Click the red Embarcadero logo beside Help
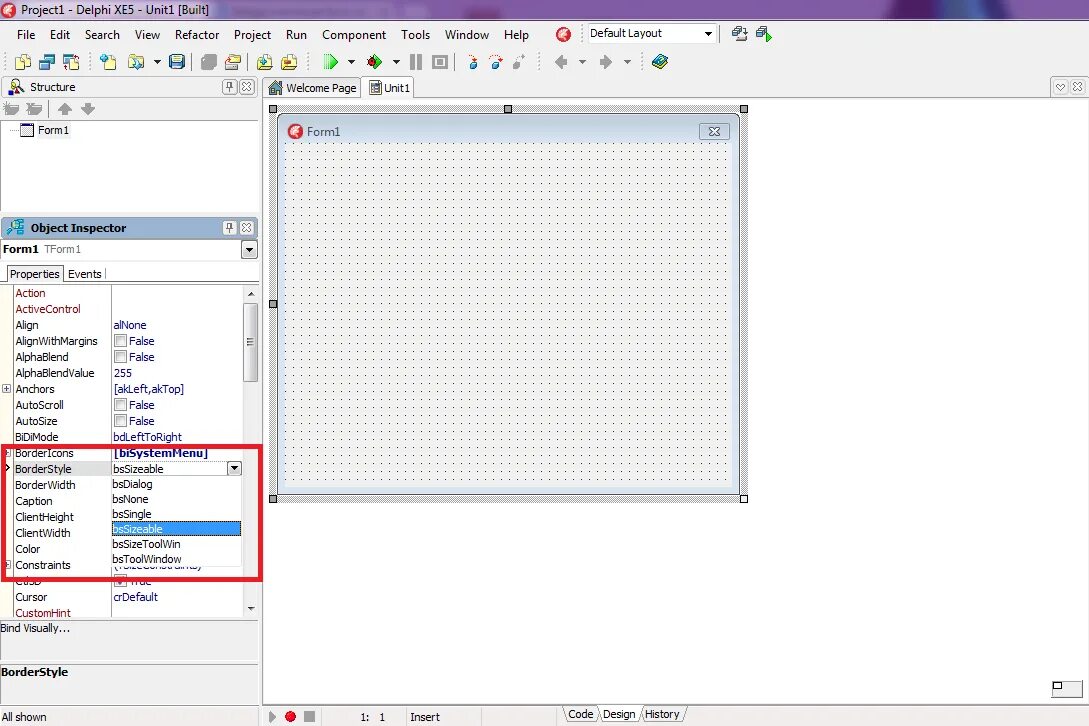This screenshot has width=1089, height=726. (563, 34)
